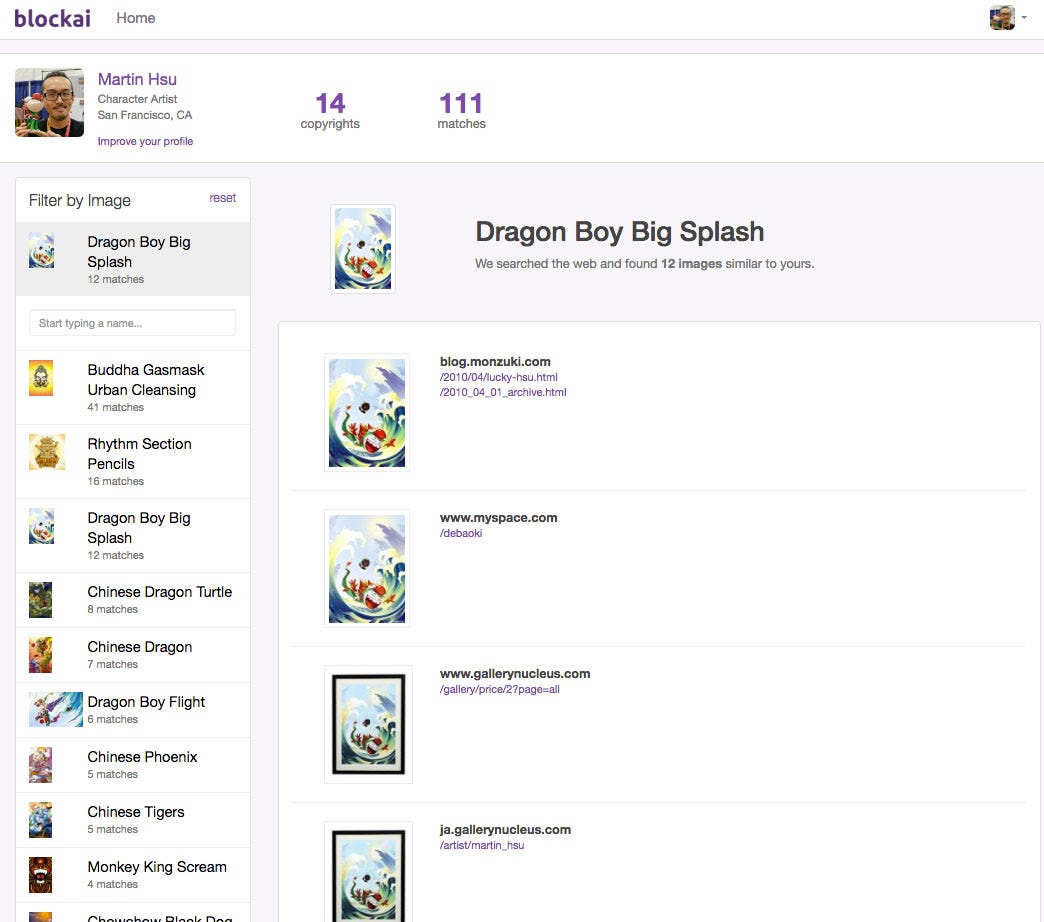Image resolution: width=1044 pixels, height=922 pixels.
Task: Click Martin Hsu profile photo
Action: pos(49,103)
